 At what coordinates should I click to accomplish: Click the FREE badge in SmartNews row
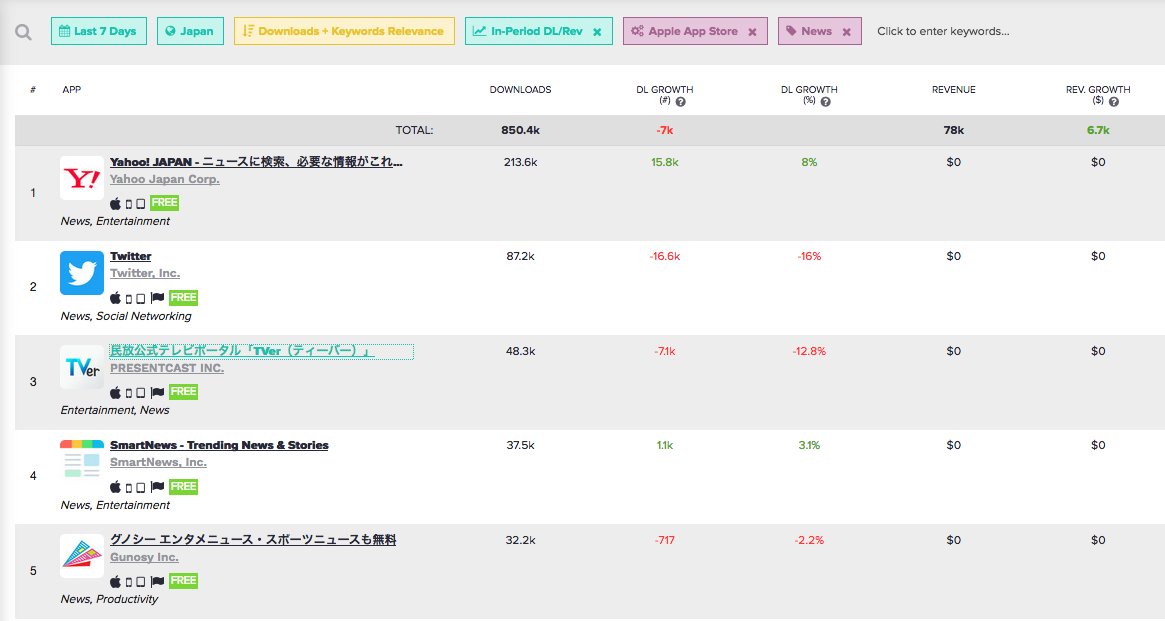pyautogui.click(x=184, y=487)
